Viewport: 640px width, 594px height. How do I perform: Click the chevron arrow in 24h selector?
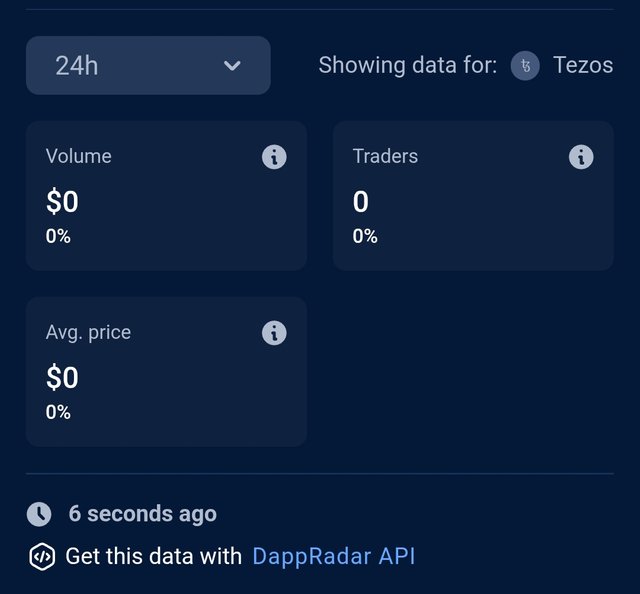[232, 66]
